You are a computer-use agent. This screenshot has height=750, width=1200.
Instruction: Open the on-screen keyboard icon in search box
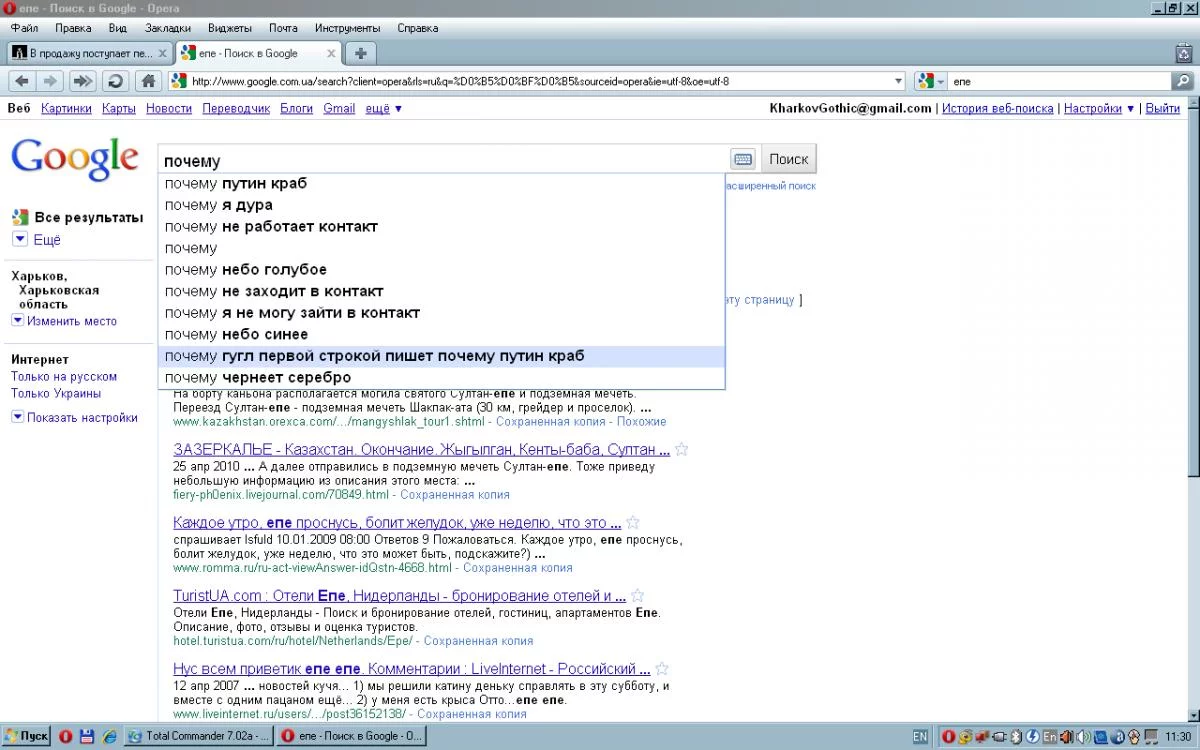[742, 159]
